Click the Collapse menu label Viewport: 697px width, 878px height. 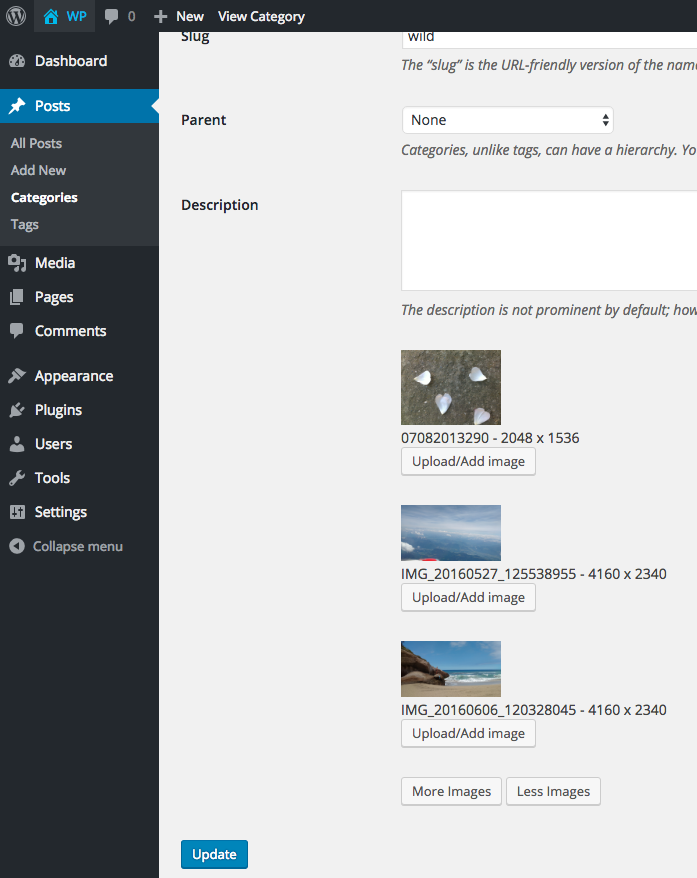click(78, 547)
